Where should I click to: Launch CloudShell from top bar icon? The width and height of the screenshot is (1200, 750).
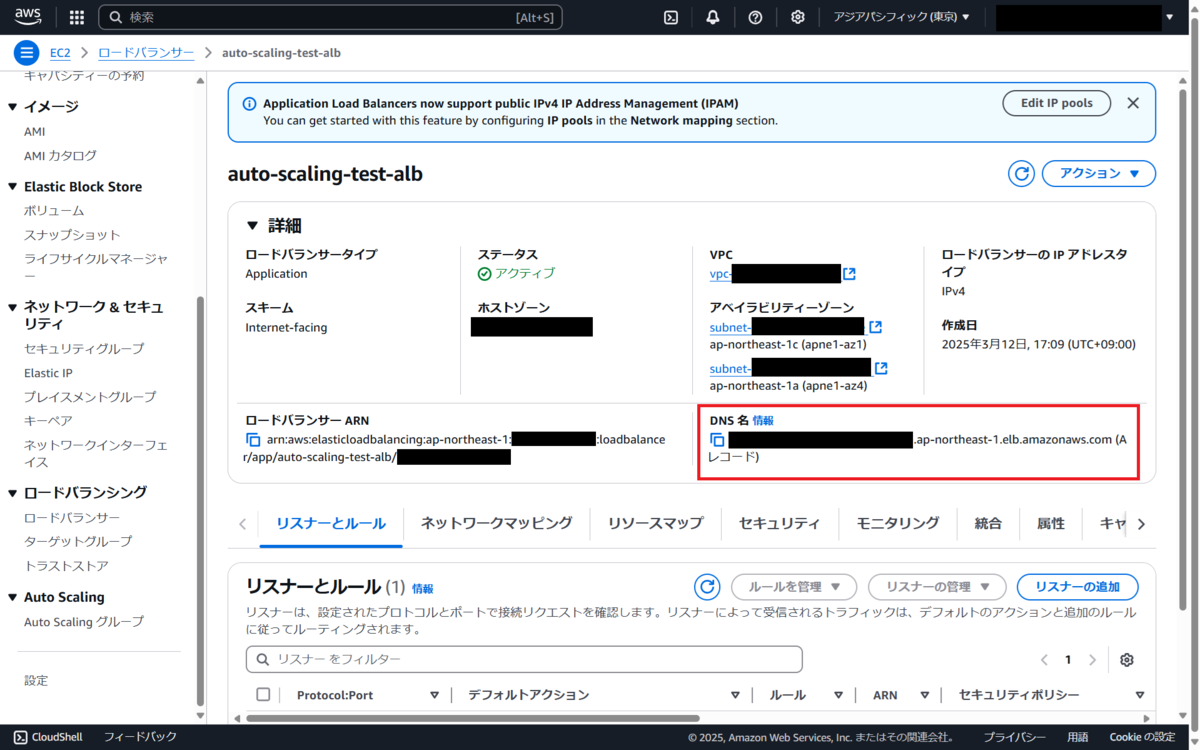point(672,17)
